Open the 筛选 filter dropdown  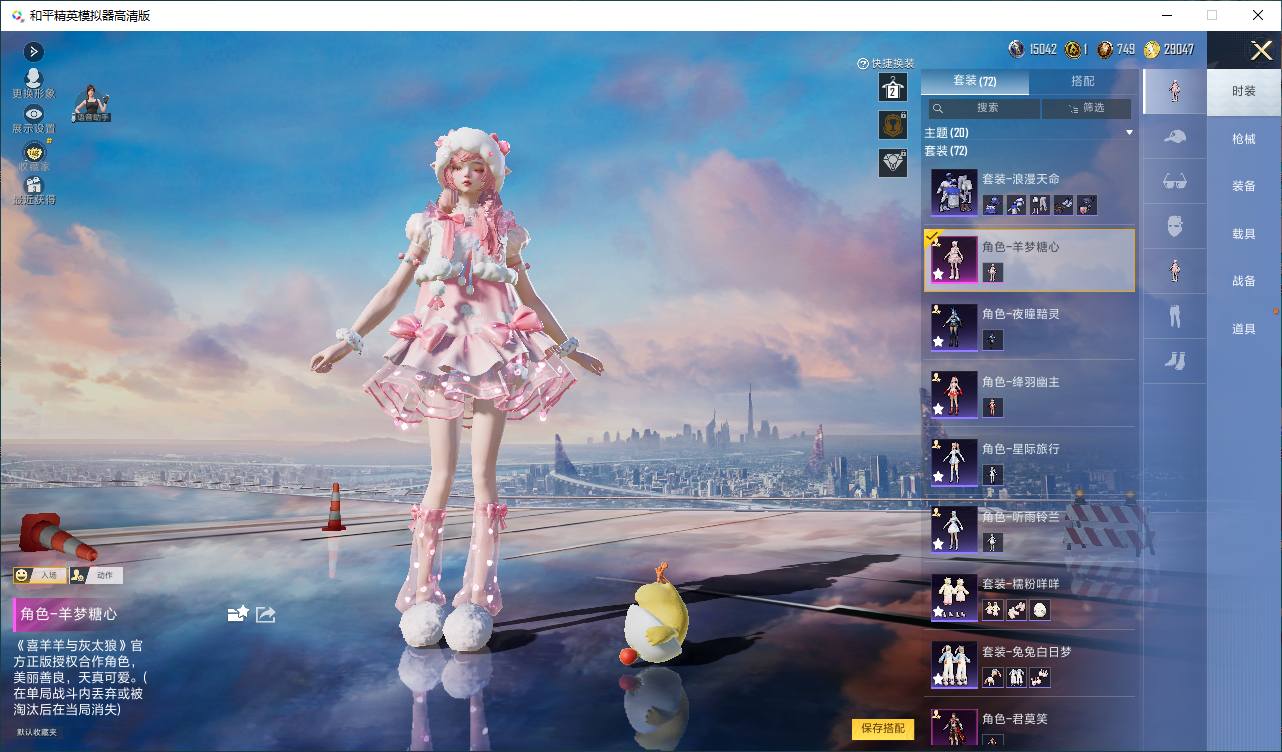tap(1086, 108)
